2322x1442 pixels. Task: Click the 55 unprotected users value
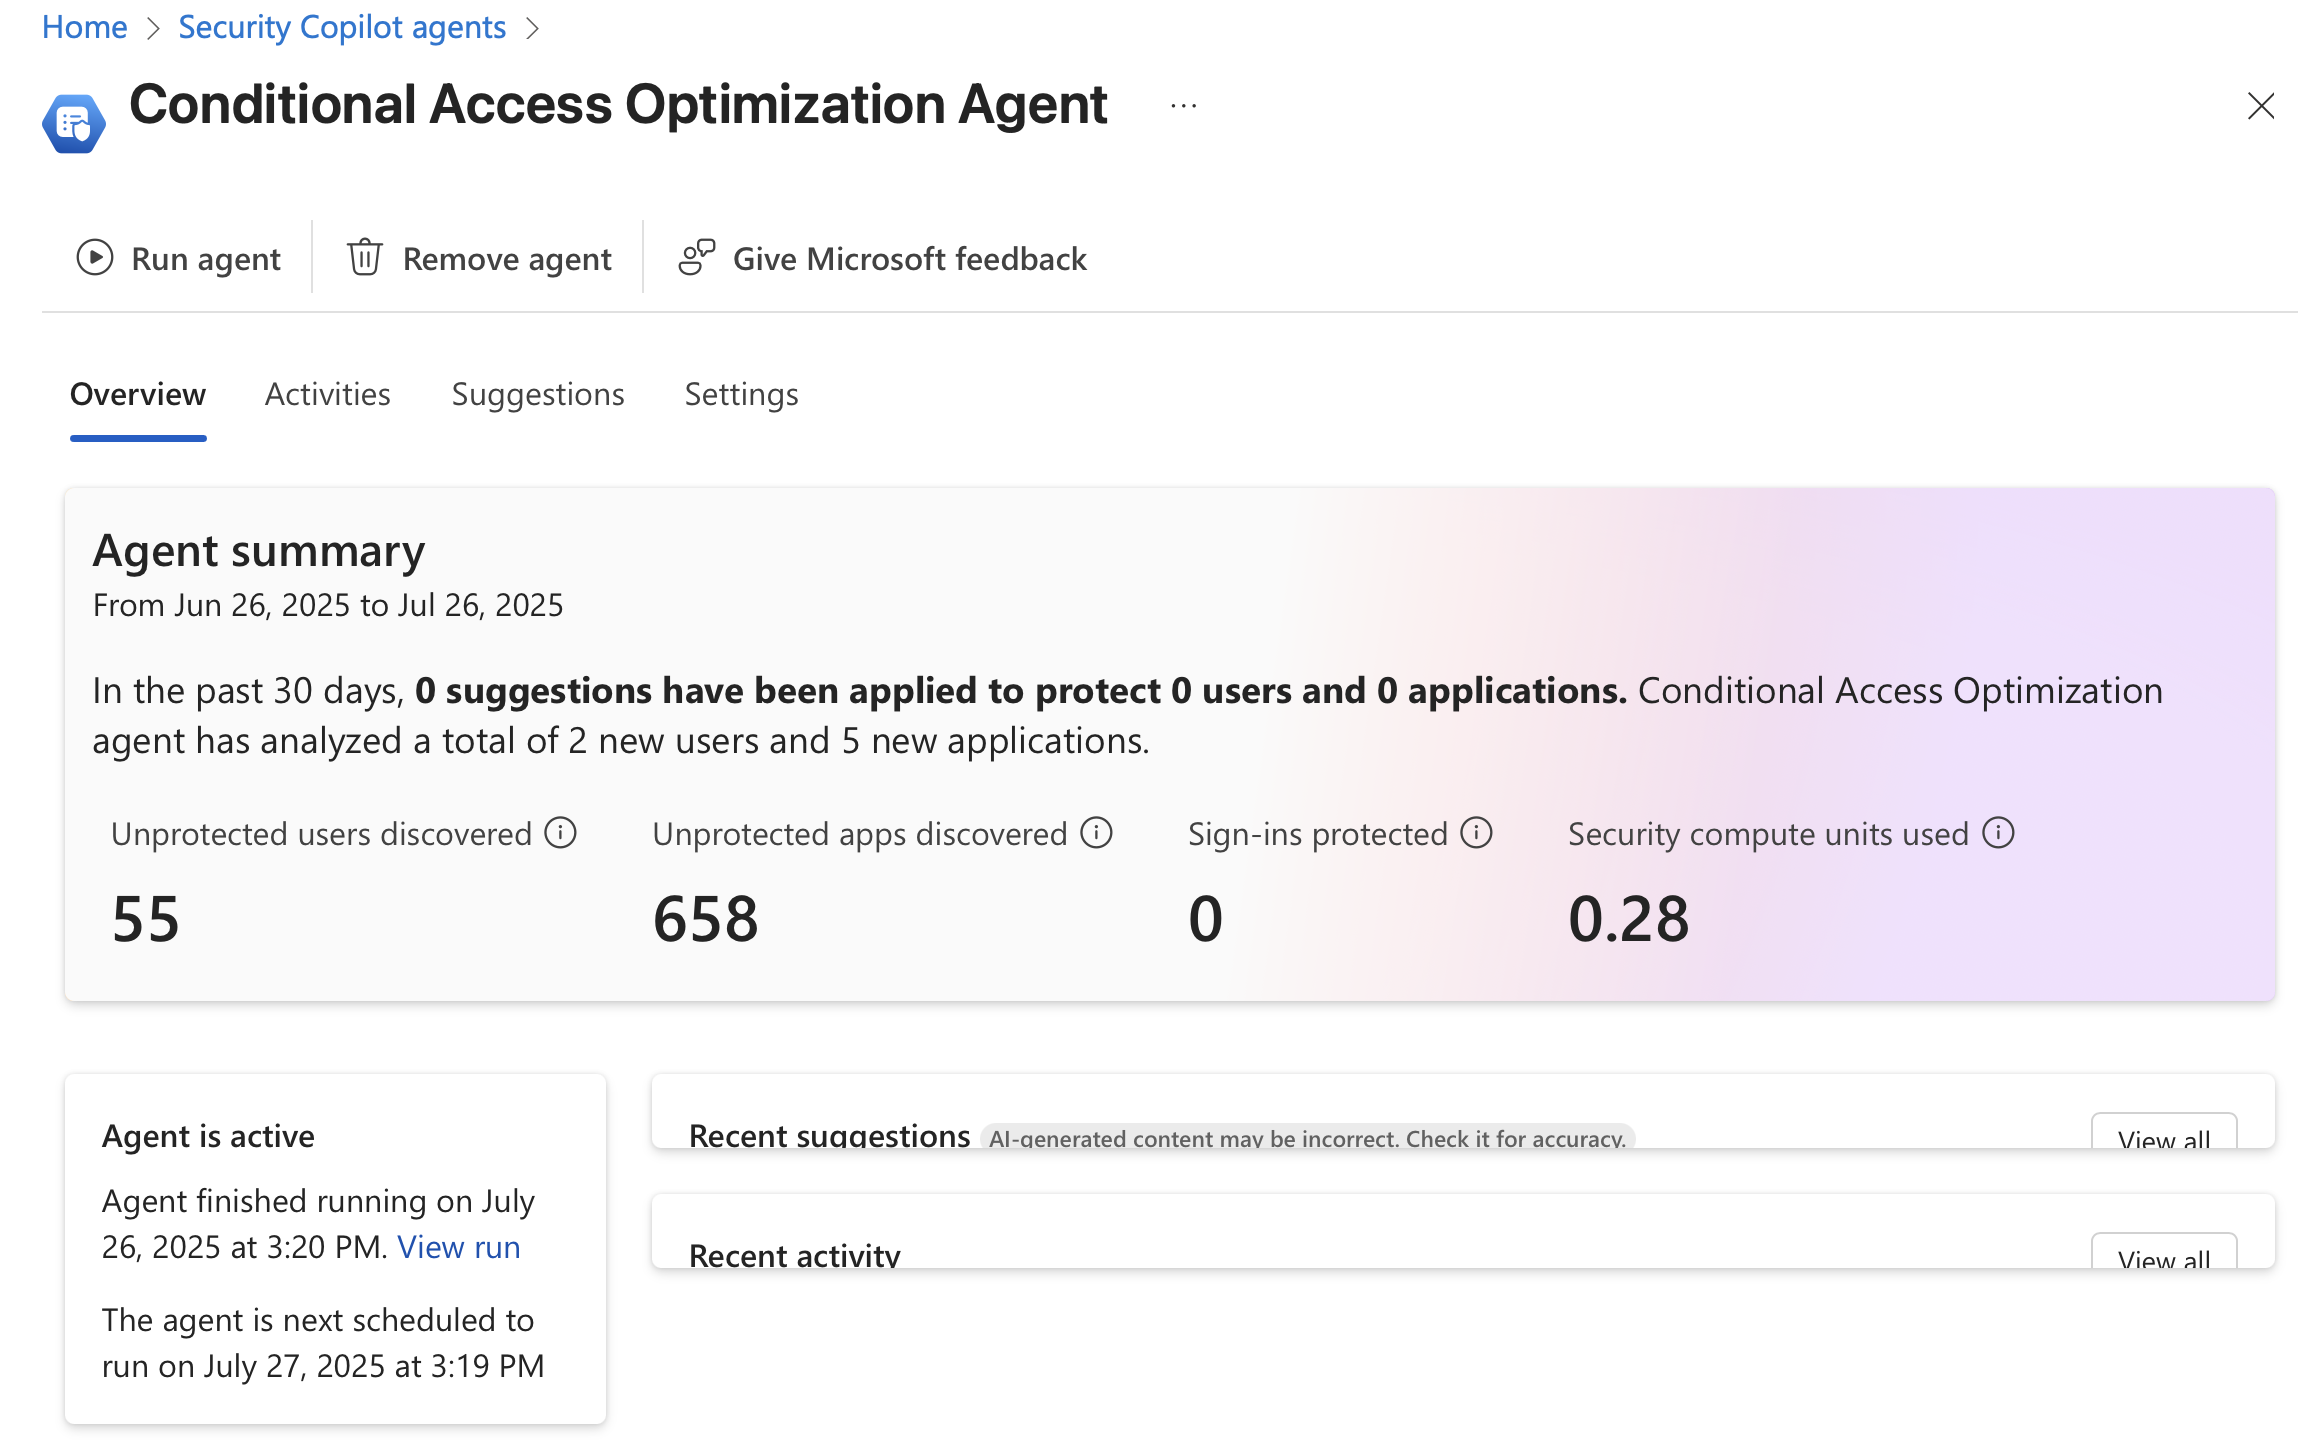pyautogui.click(x=146, y=918)
